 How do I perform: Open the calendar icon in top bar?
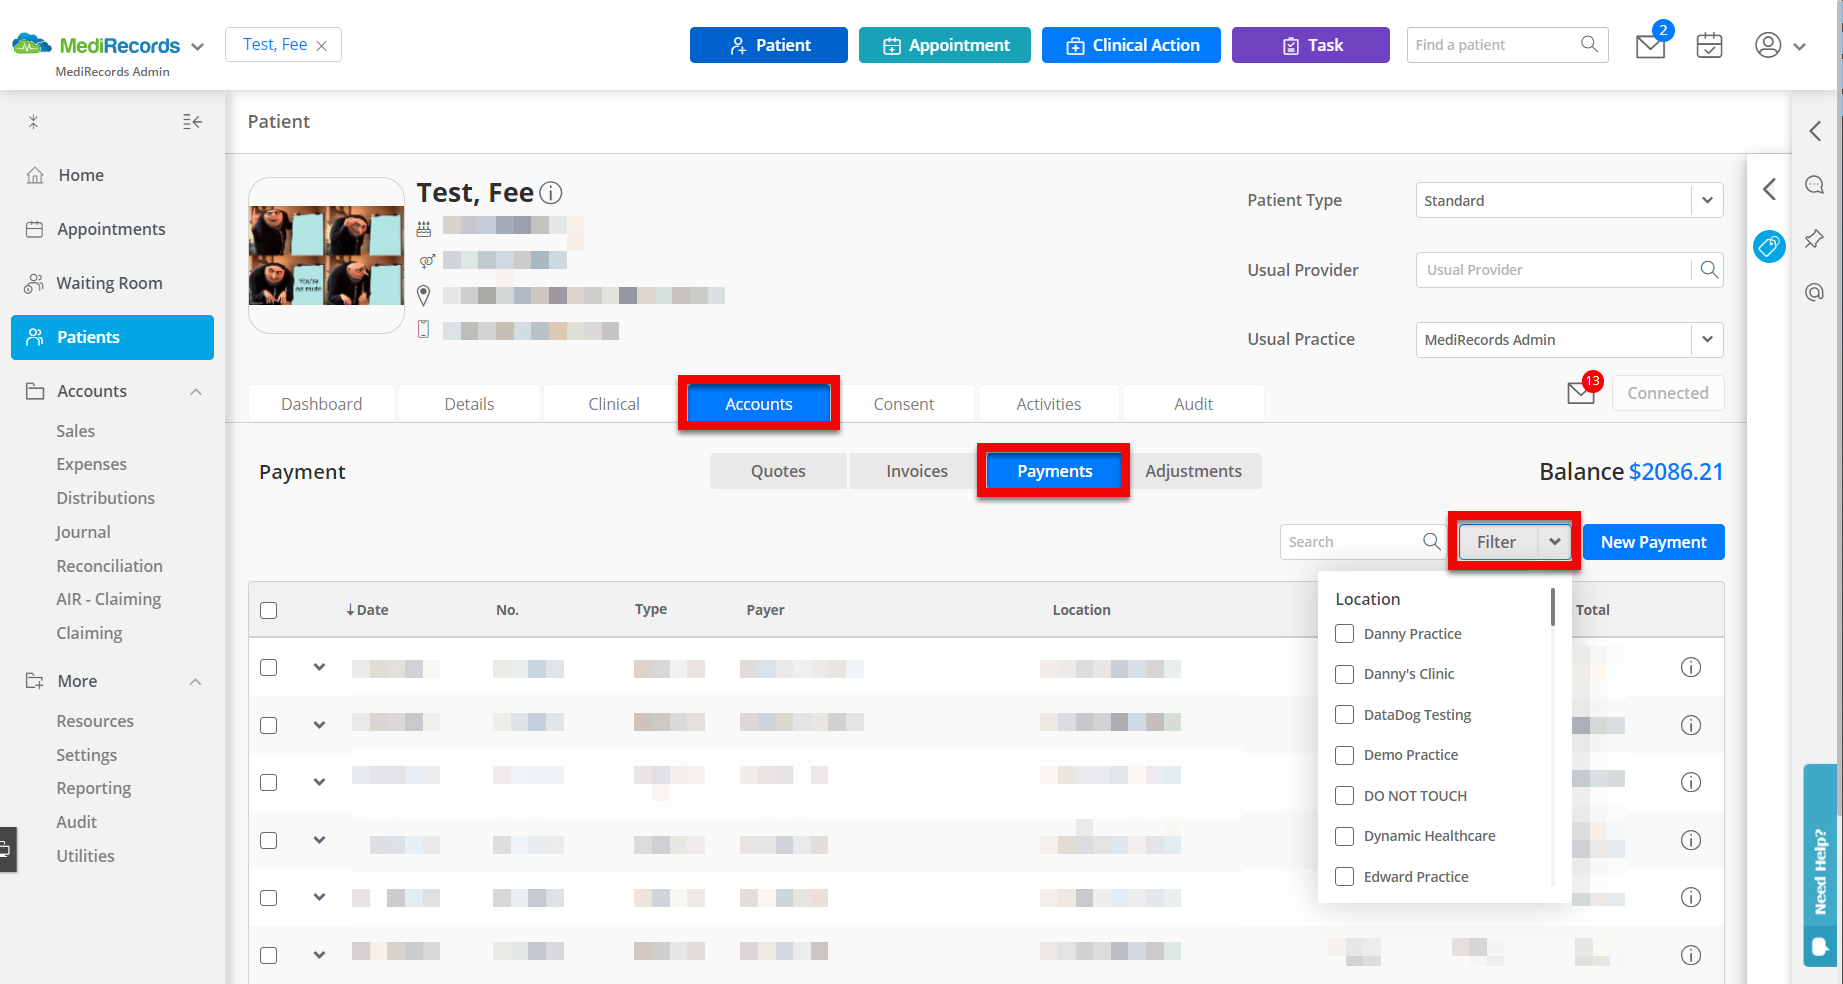[1710, 45]
